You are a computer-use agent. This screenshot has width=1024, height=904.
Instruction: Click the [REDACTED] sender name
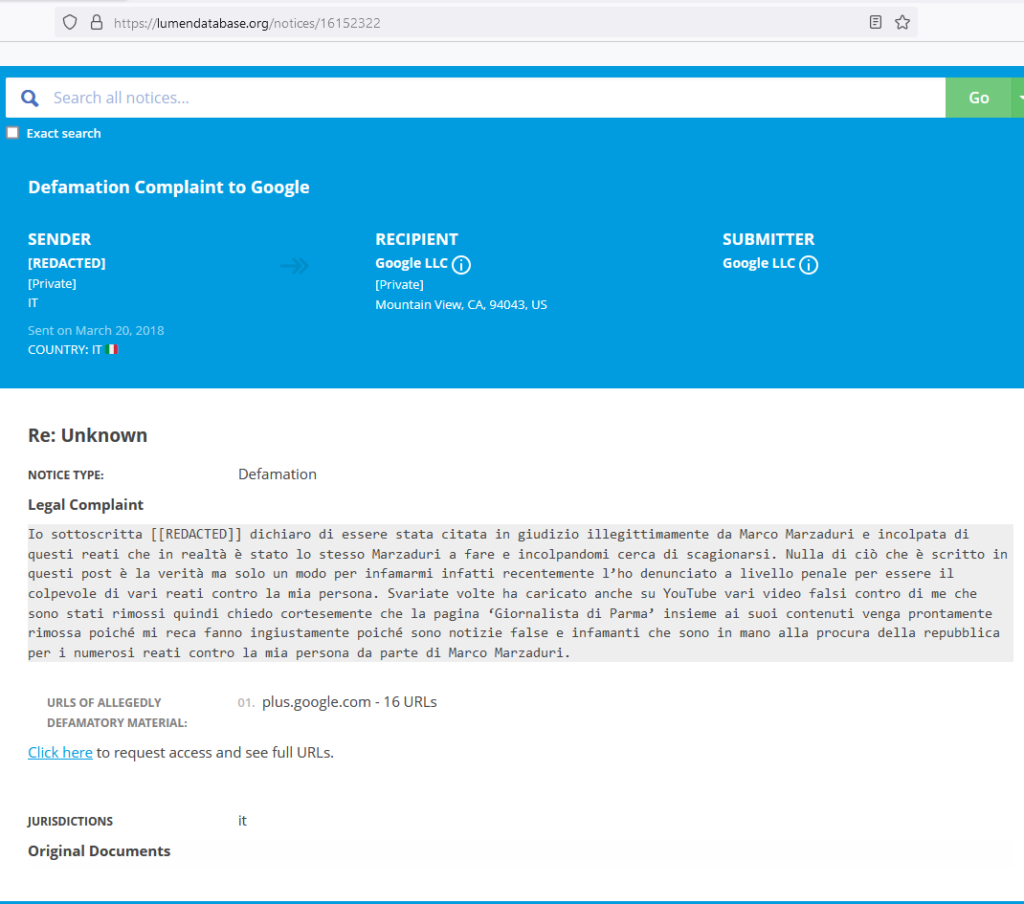pyautogui.click(x=67, y=263)
